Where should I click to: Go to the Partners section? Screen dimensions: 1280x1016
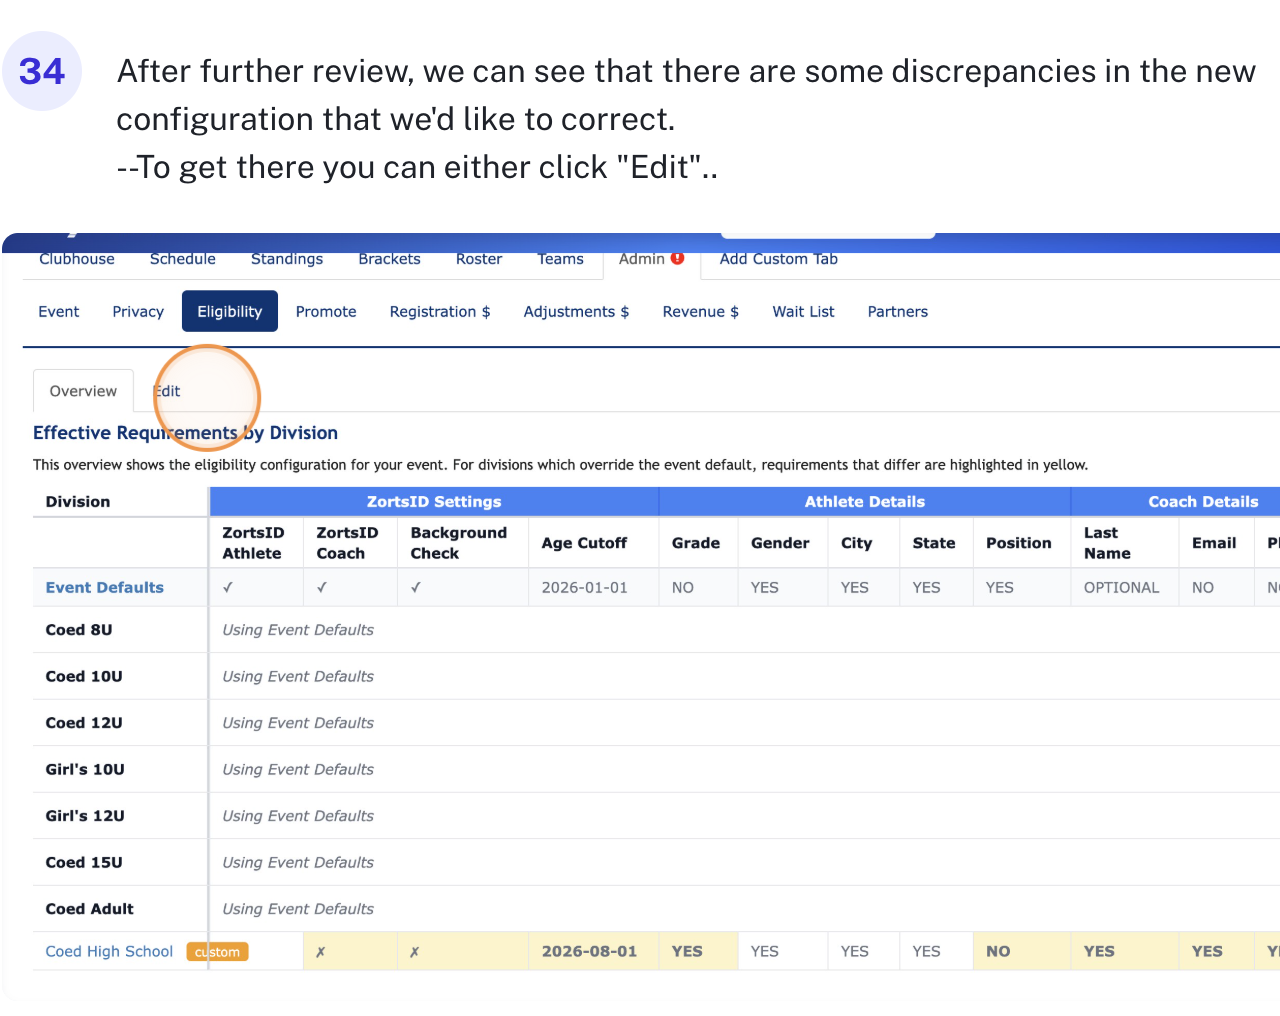click(x=897, y=312)
